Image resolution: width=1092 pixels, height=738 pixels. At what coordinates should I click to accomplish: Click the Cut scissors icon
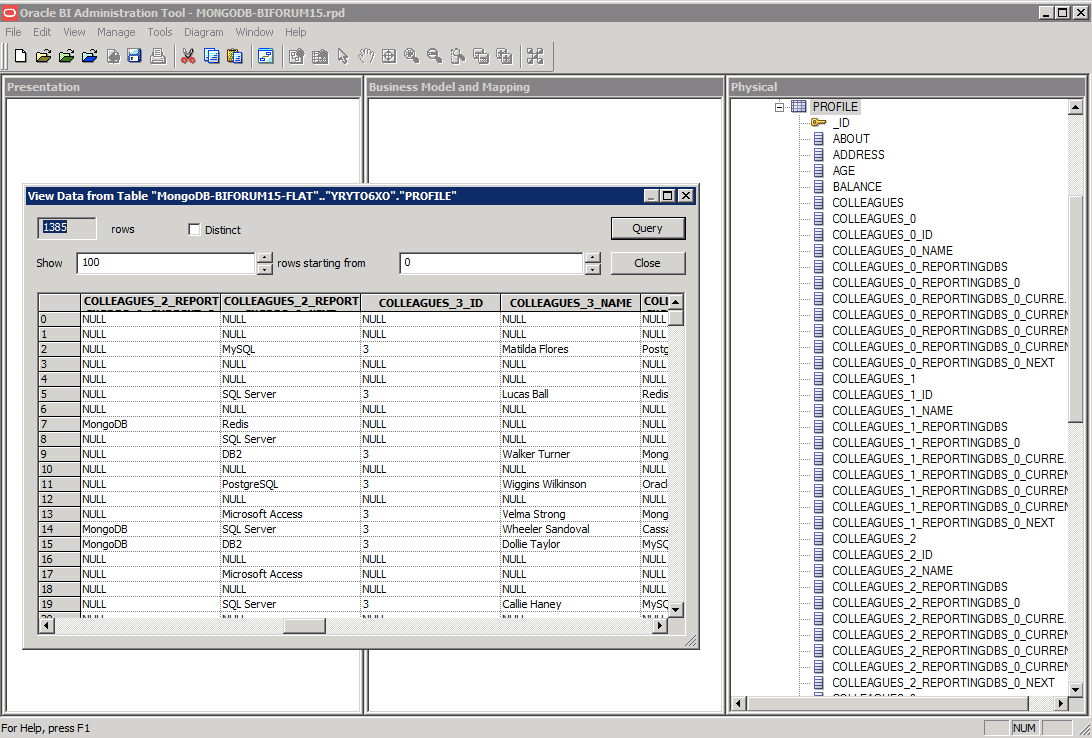click(x=188, y=56)
